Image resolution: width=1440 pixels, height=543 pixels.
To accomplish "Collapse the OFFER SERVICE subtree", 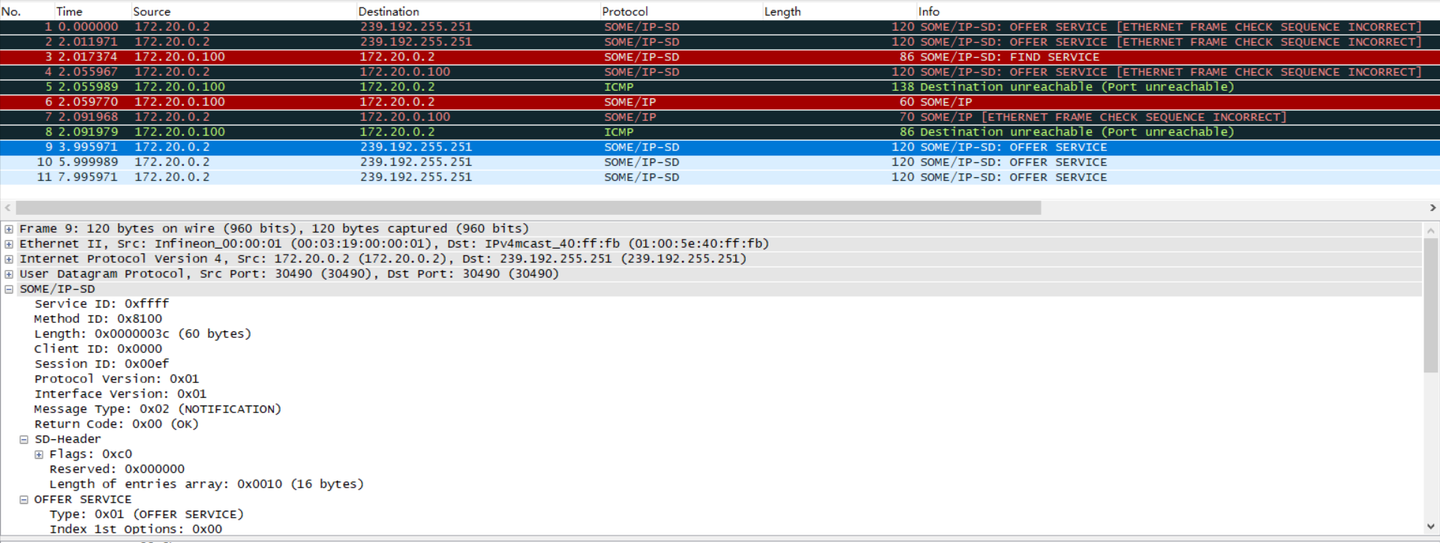I will pos(24,499).
